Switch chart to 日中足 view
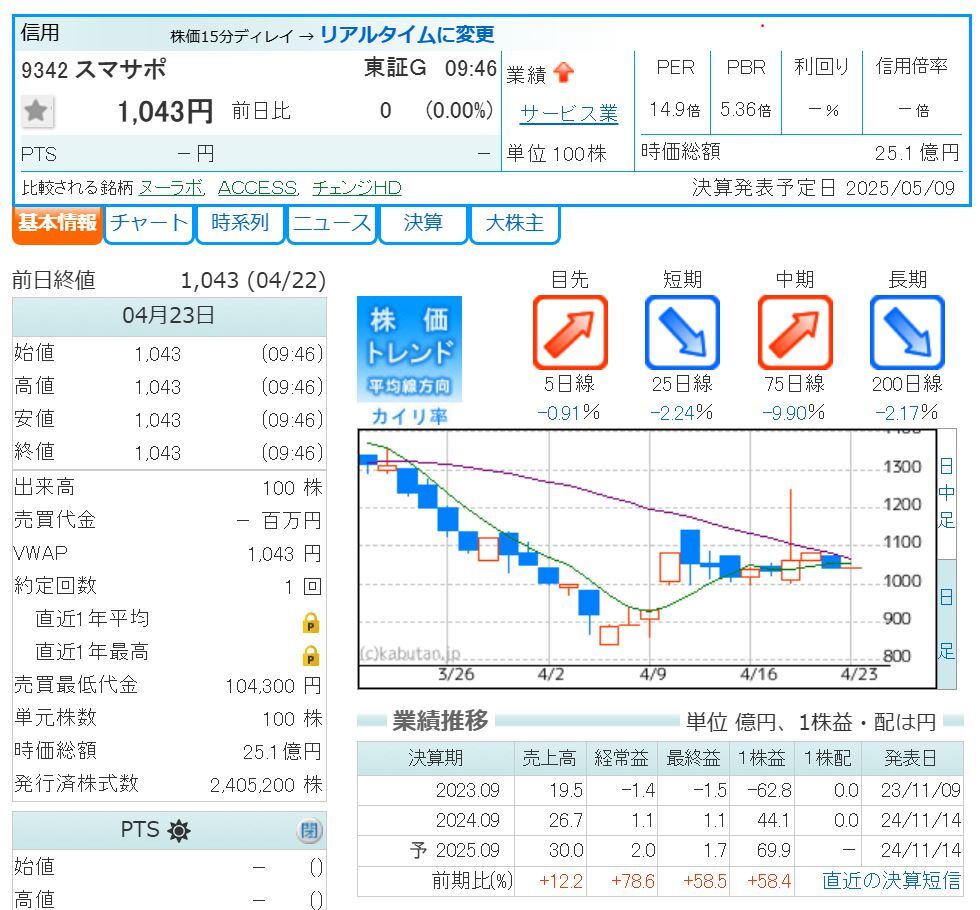 coord(946,493)
